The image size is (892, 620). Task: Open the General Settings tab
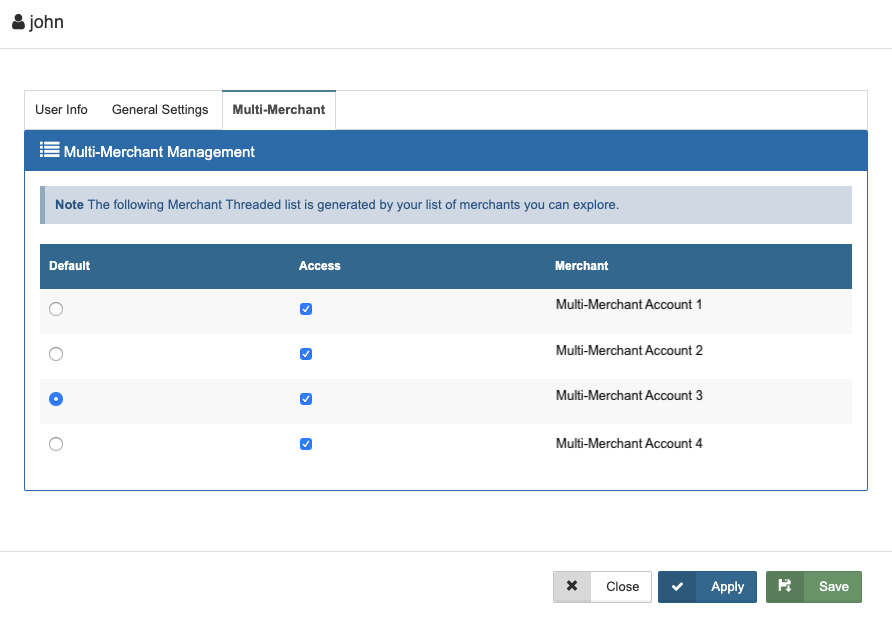click(x=160, y=110)
